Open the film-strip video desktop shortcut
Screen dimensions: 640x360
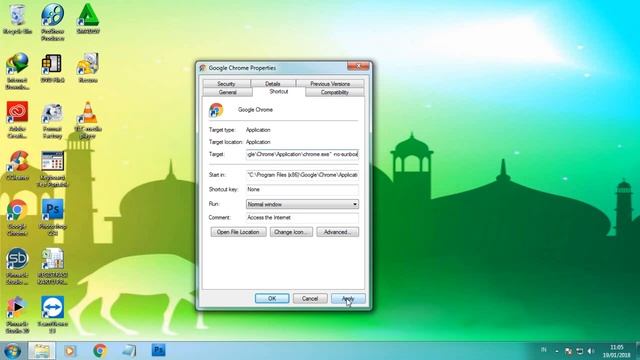pos(52,68)
